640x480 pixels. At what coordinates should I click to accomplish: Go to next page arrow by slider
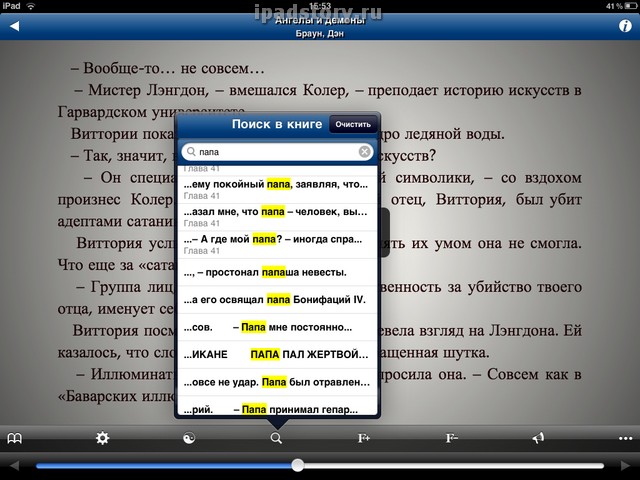[625, 465]
